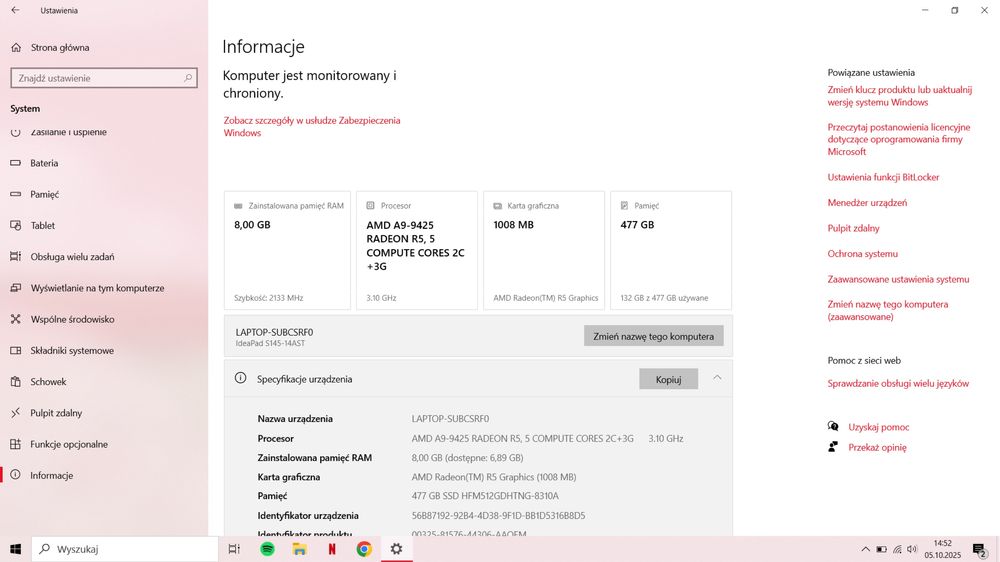The image size is (1000, 562).
Task: Open the notification center icon
Action: click(x=980, y=549)
